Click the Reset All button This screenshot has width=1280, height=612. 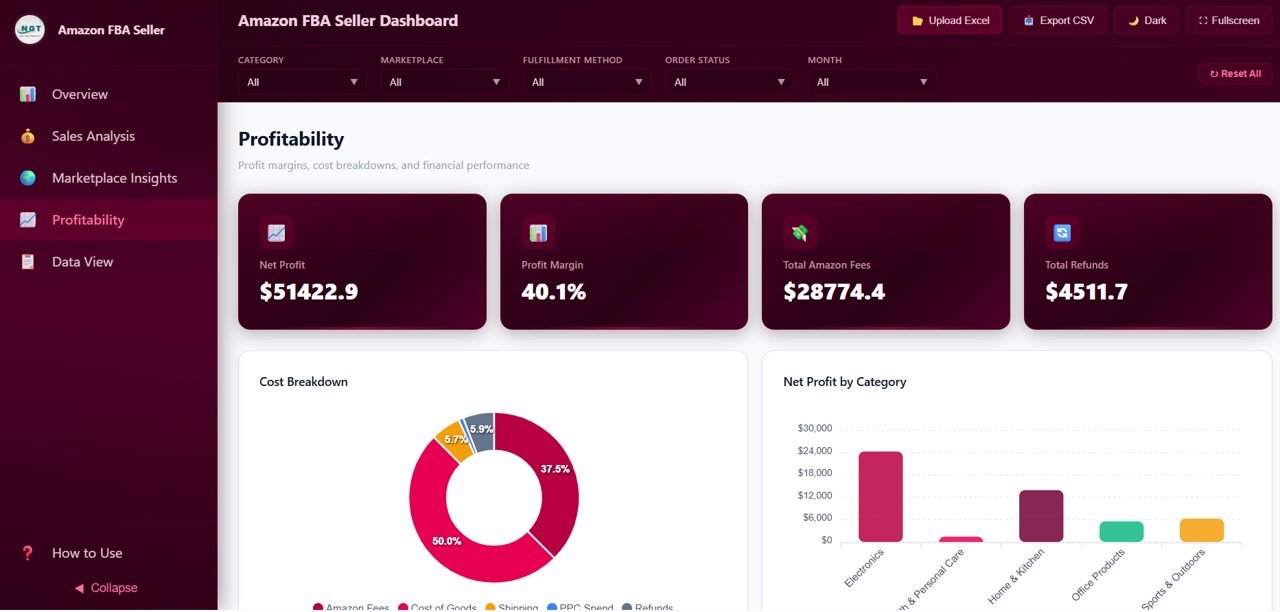tap(1235, 73)
